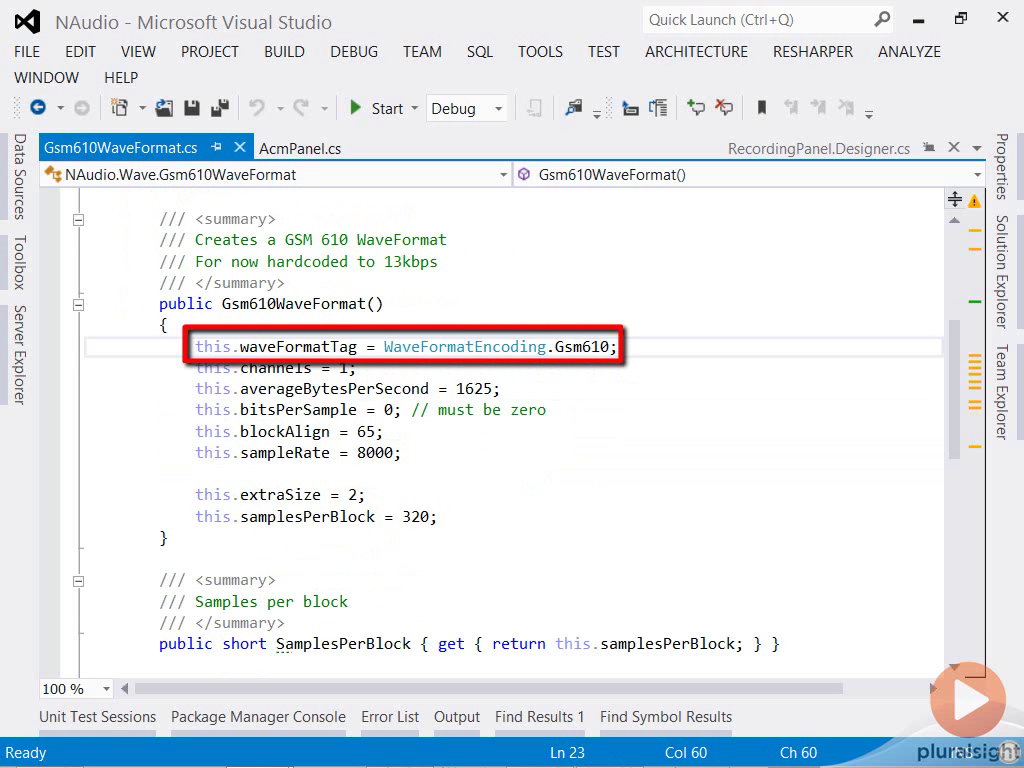Open the Package Manager Console tab
Viewport: 1024px width, 768px height.
coord(258,717)
